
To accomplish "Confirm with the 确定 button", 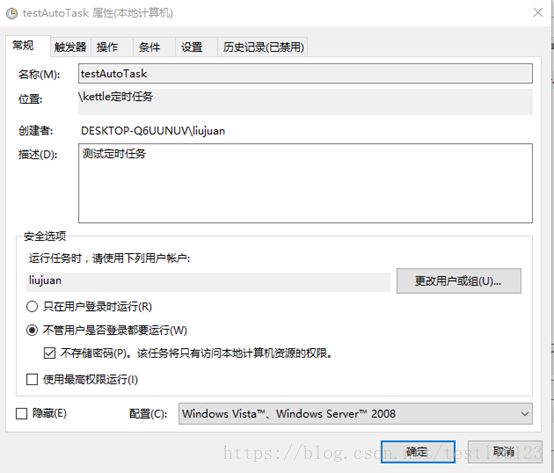I will [418, 452].
